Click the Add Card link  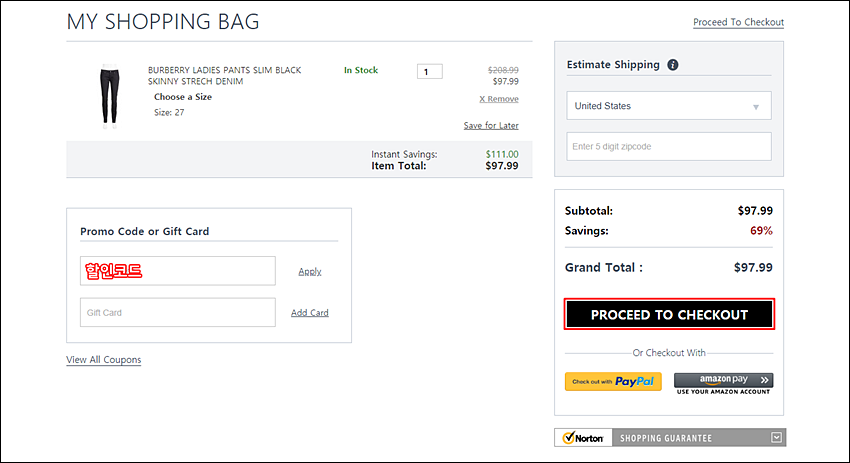coord(310,313)
